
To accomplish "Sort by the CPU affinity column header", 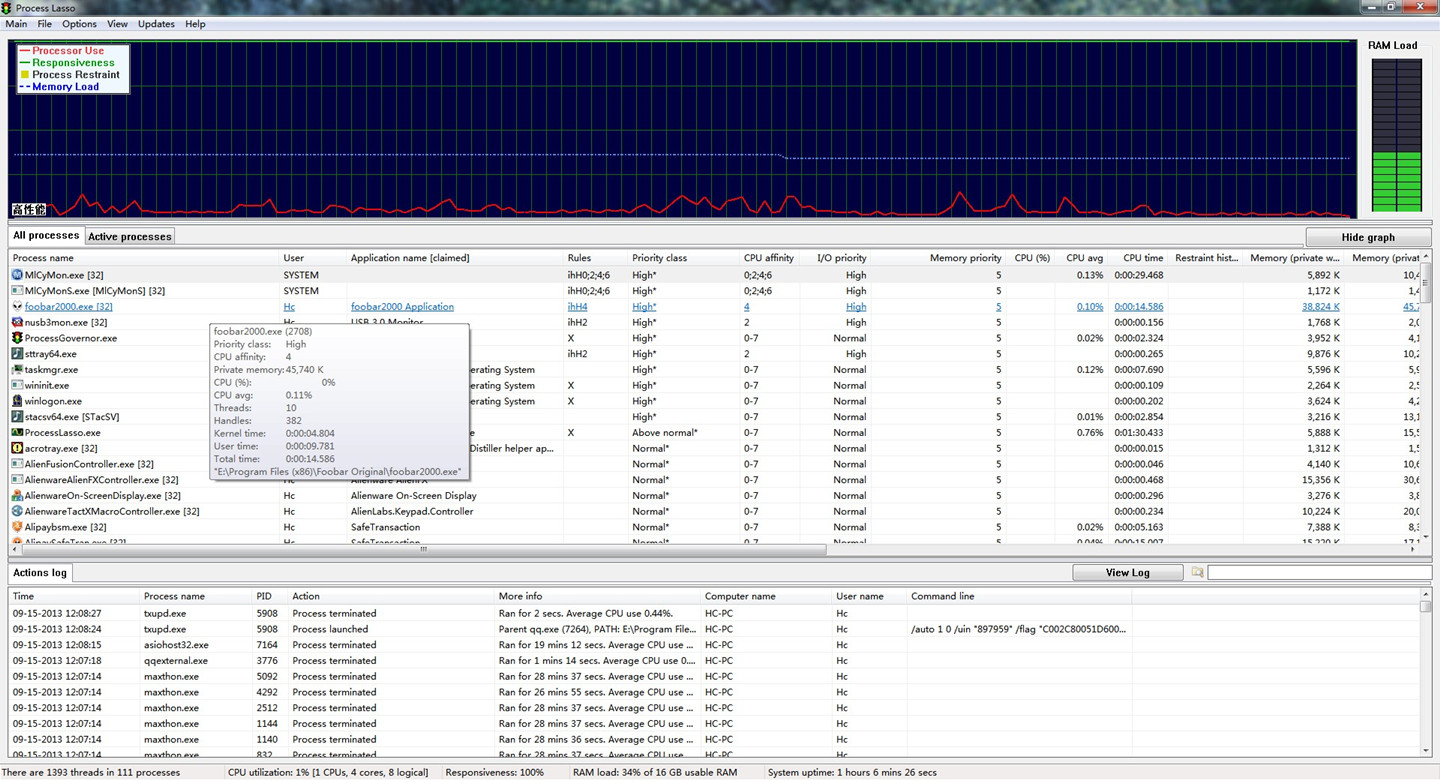I will [771, 258].
